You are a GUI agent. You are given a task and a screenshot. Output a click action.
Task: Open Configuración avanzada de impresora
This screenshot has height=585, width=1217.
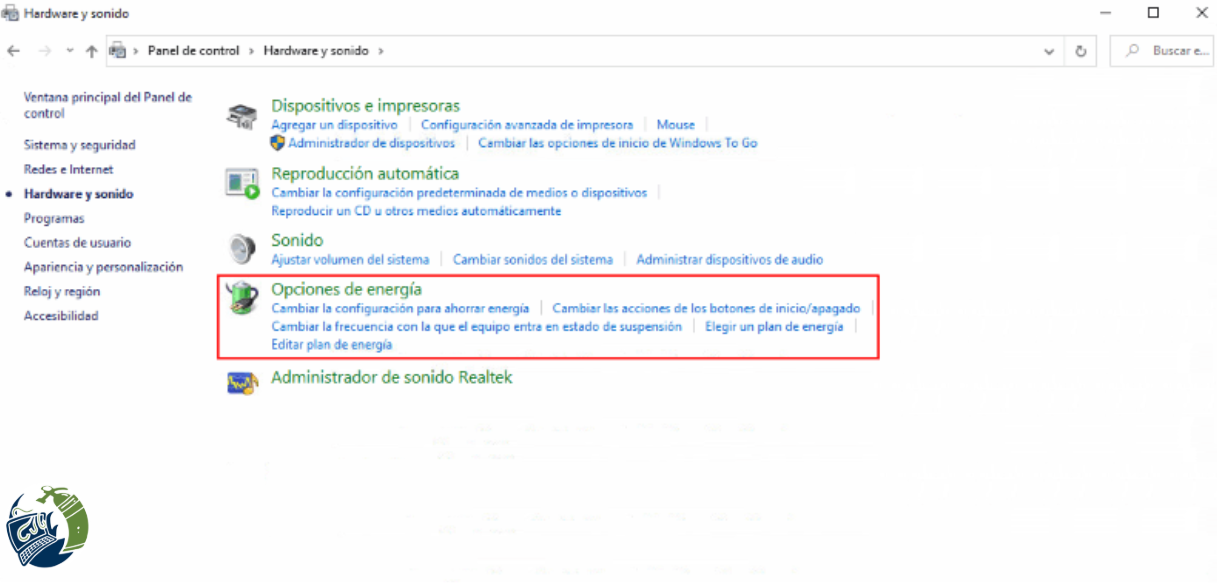[527, 125]
